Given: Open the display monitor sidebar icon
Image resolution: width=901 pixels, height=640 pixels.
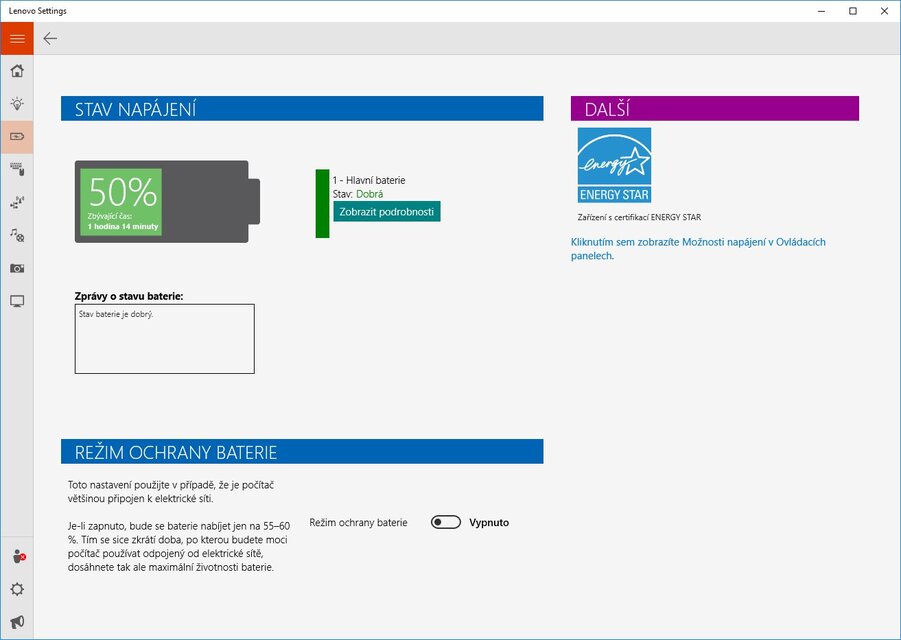Looking at the screenshot, I should (x=17, y=301).
